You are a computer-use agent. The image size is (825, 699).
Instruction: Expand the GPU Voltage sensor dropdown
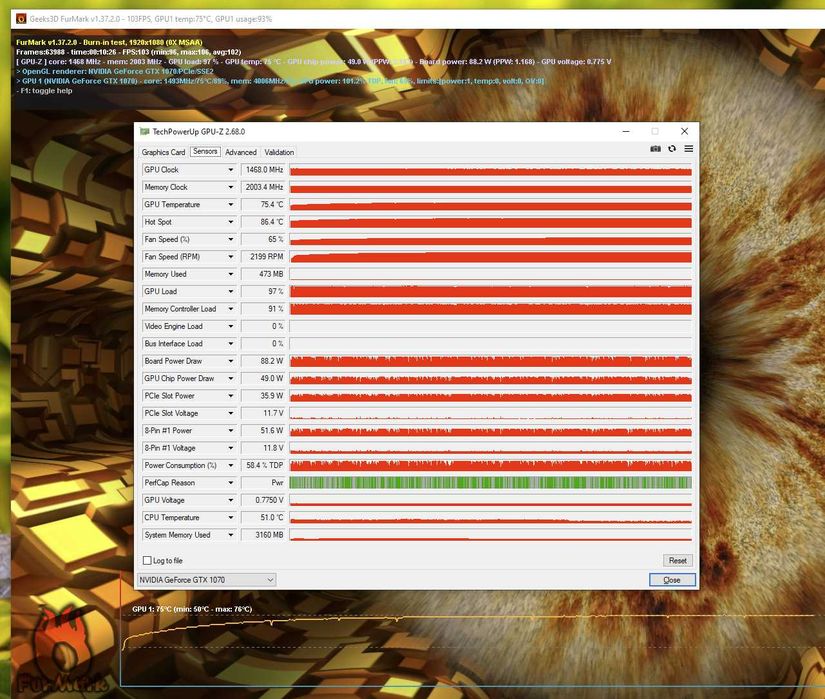coord(230,500)
